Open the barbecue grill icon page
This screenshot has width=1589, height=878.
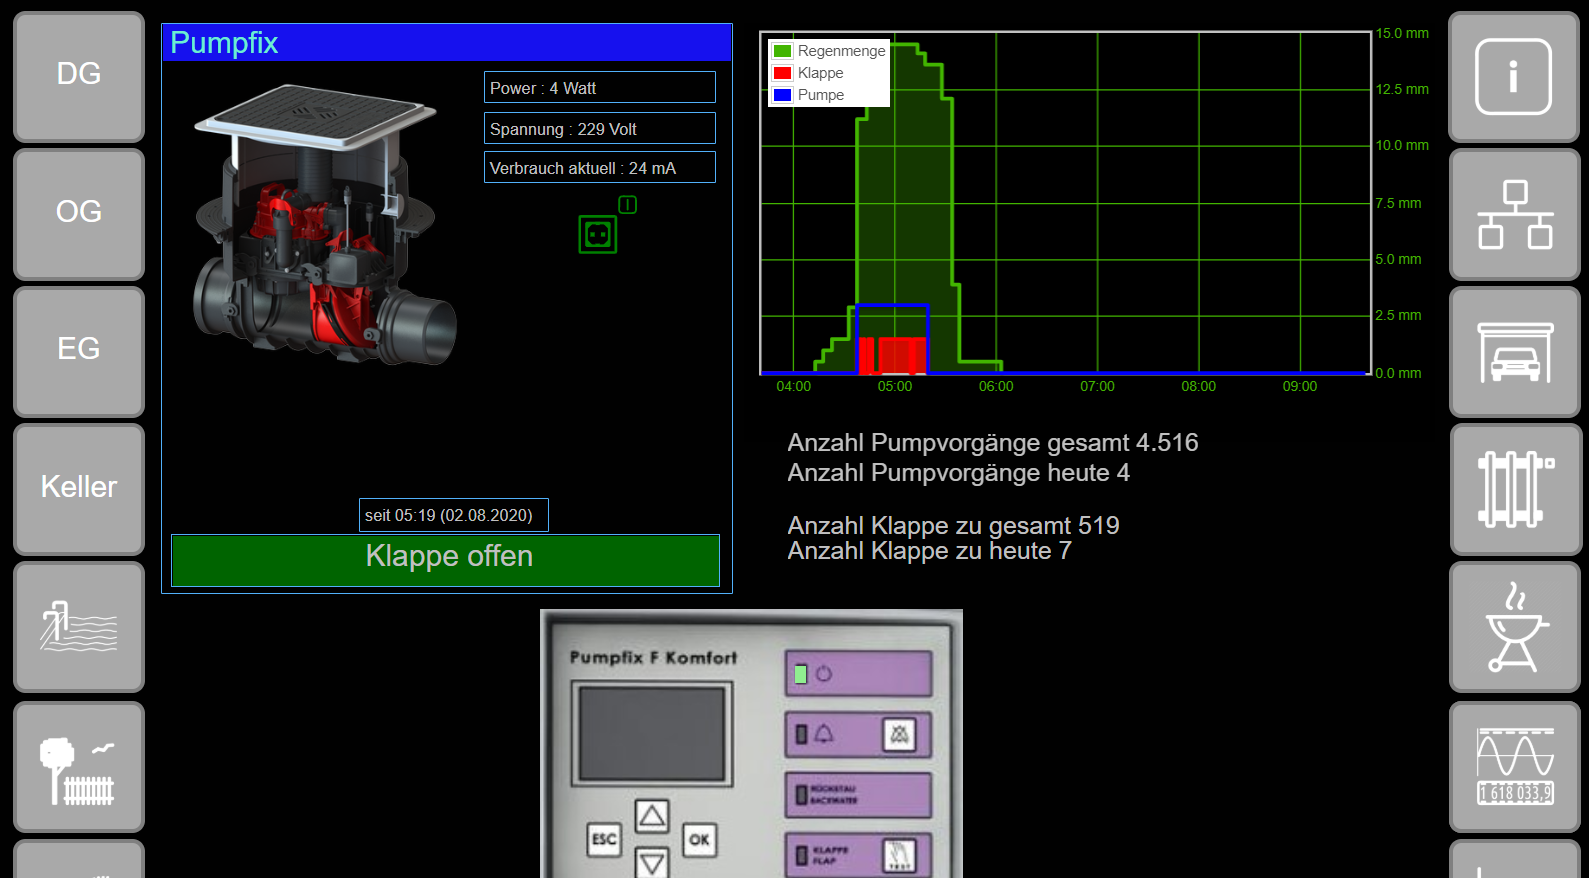click(x=1515, y=627)
